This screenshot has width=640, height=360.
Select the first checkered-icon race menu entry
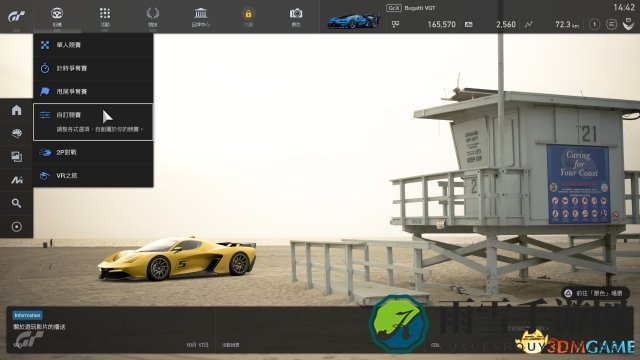pos(93,45)
